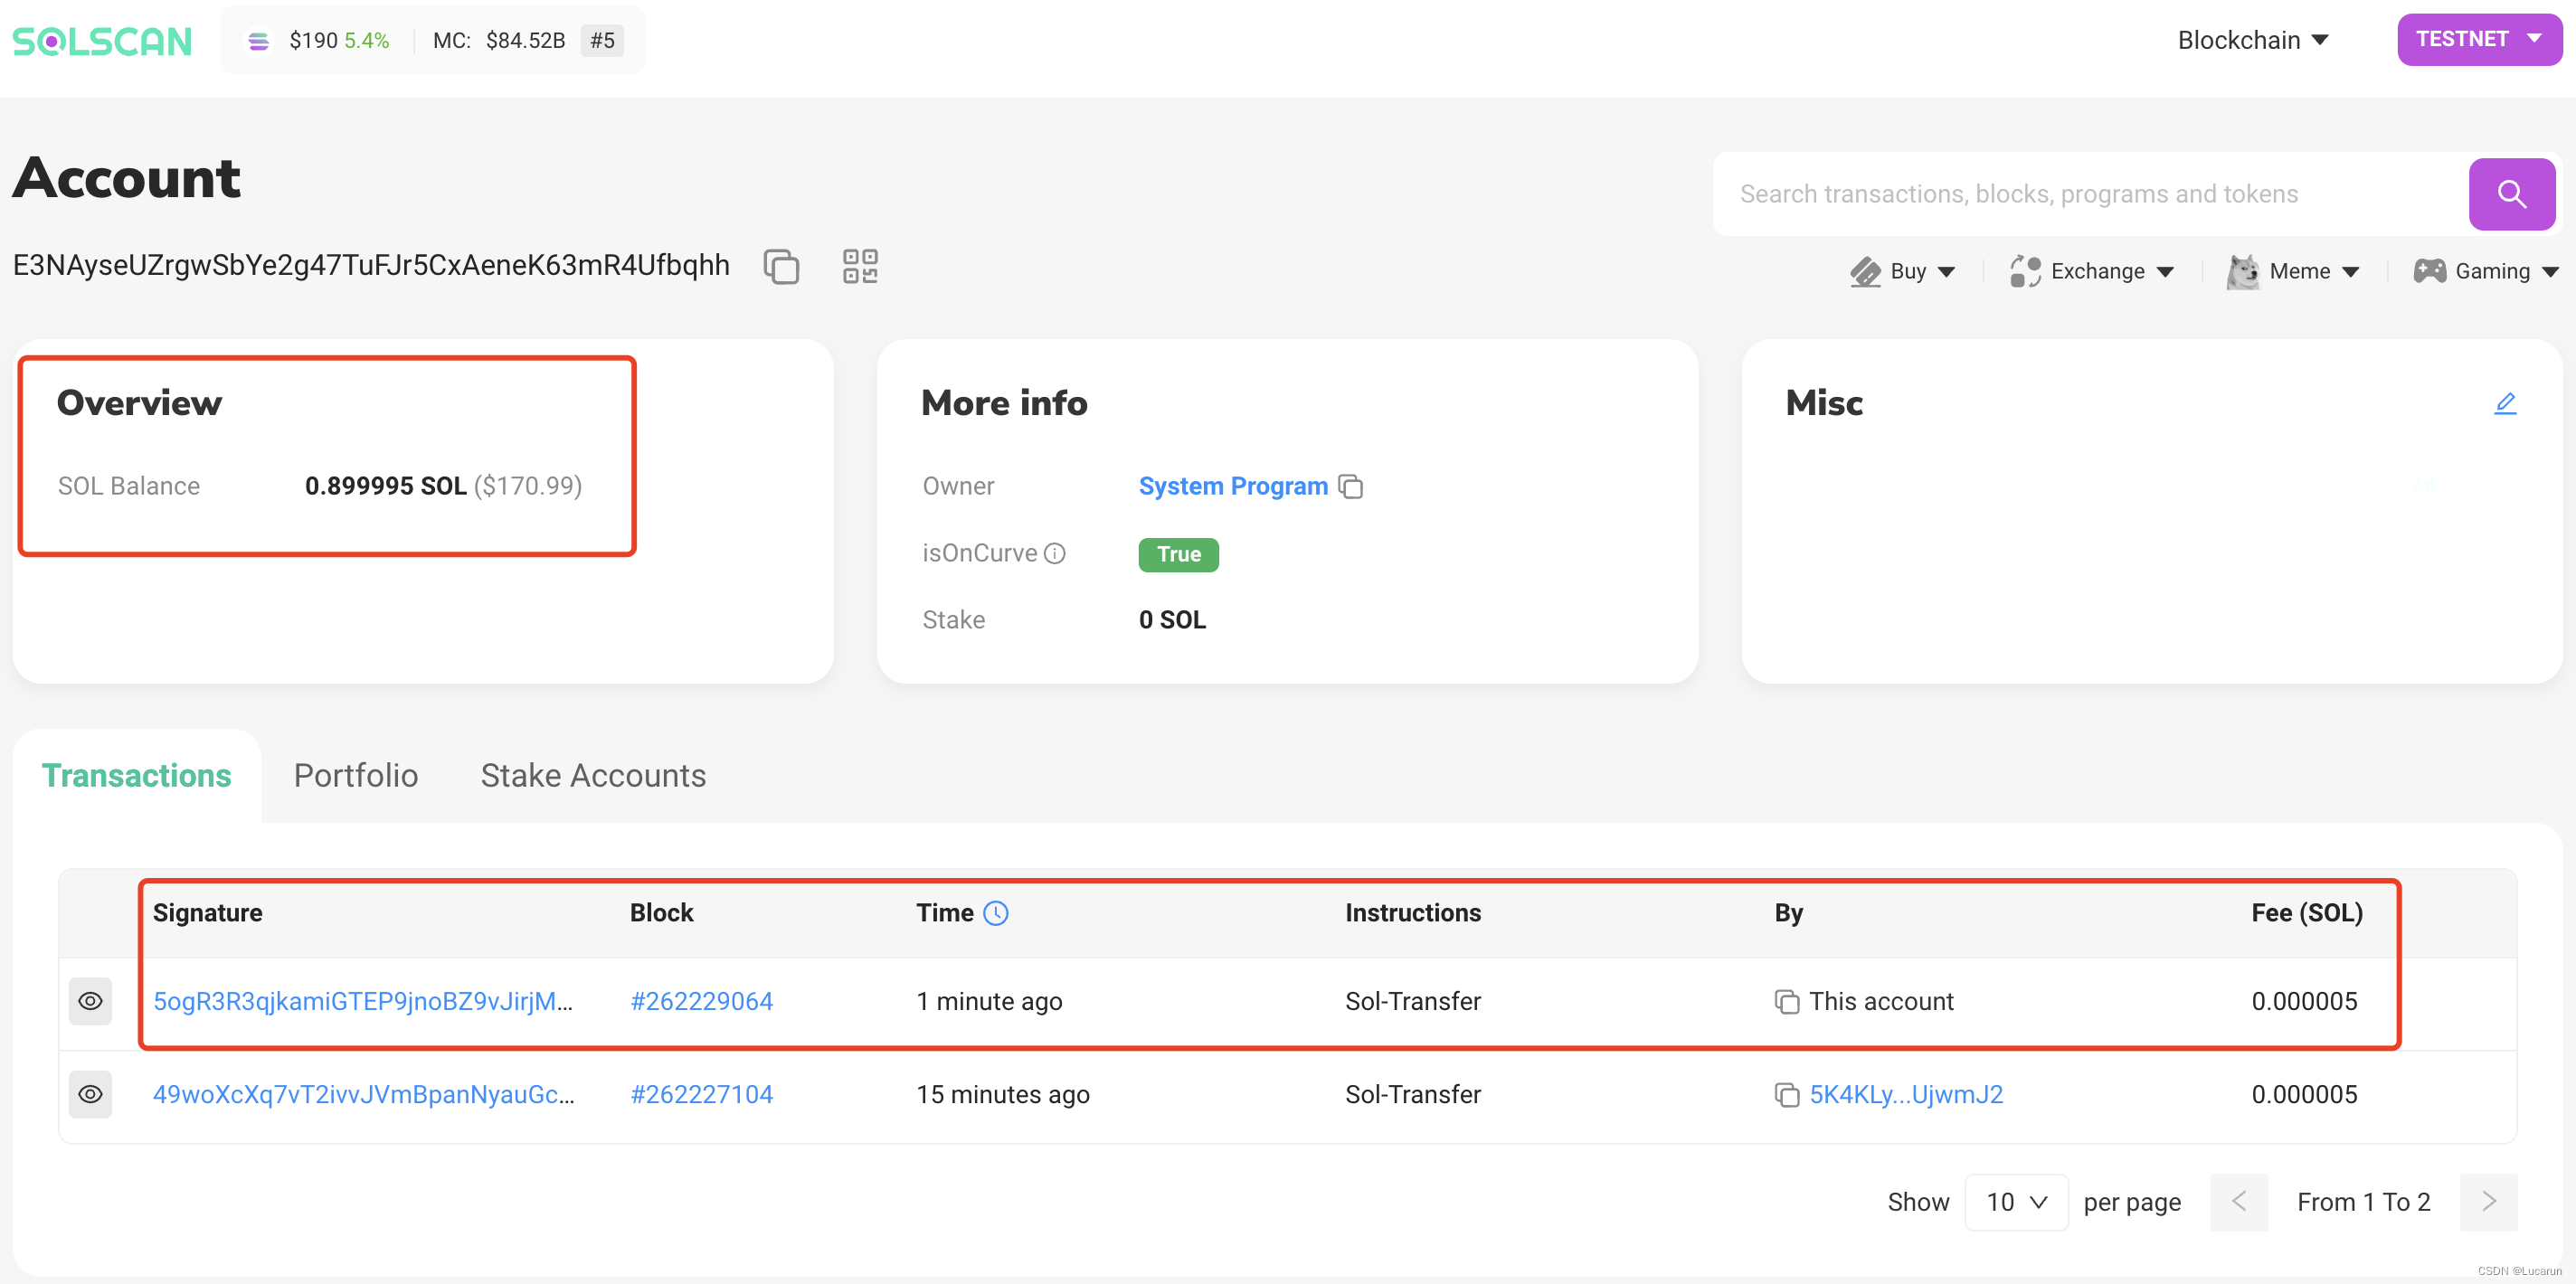Viewport: 2576px width, 1284px height.
Task: Click the Solscan logo
Action: pyautogui.click(x=102, y=41)
